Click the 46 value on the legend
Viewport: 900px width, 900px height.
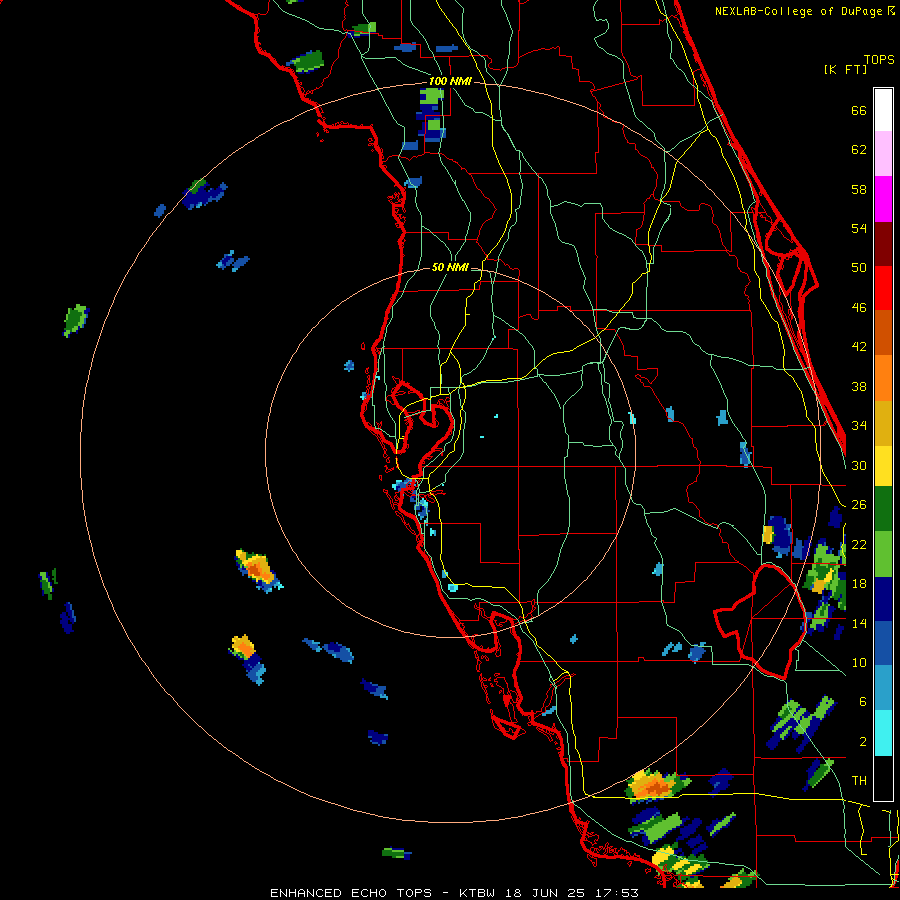click(859, 308)
